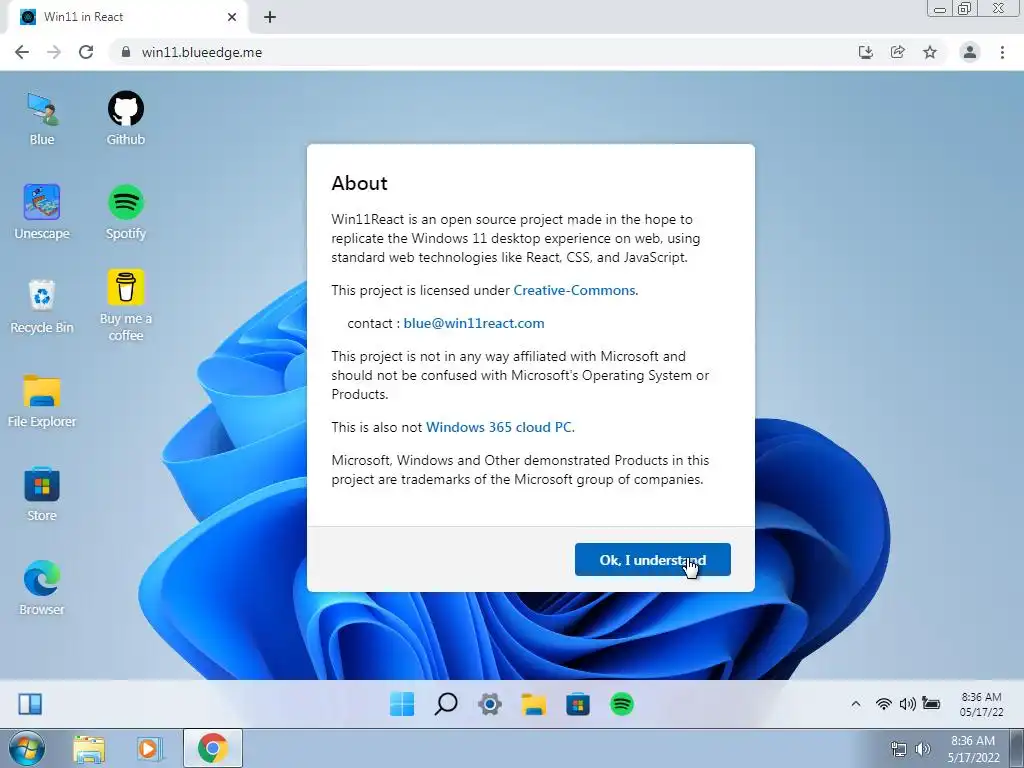This screenshot has width=1024, height=768.
Task: Open the Github desktop icon
Action: pos(125,119)
